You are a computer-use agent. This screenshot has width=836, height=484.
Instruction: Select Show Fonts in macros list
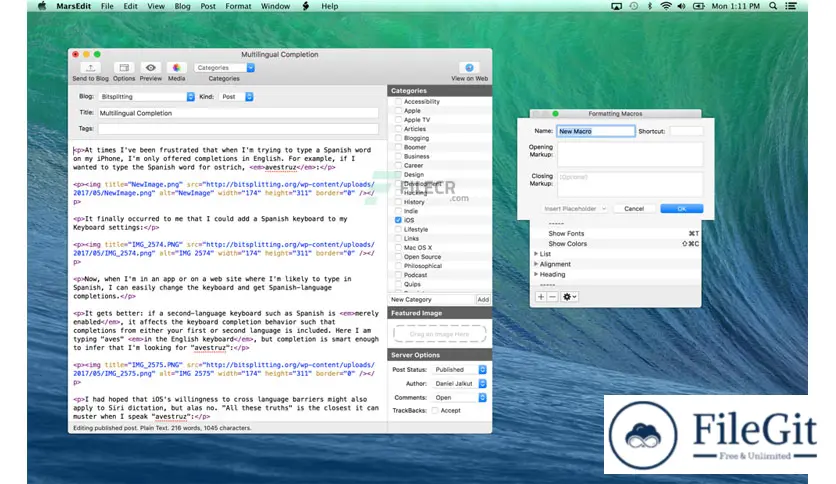pyautogui.click(x=566, y=233)
